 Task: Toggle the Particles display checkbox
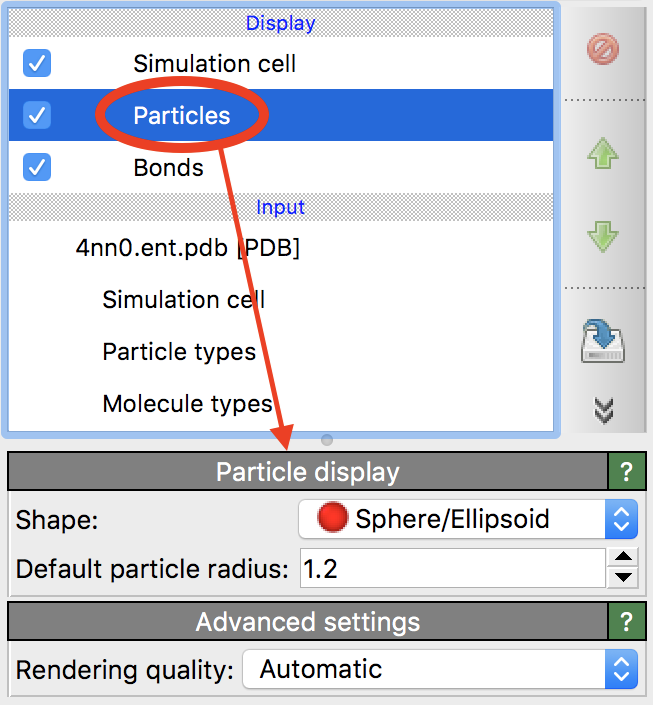[37, 116]
